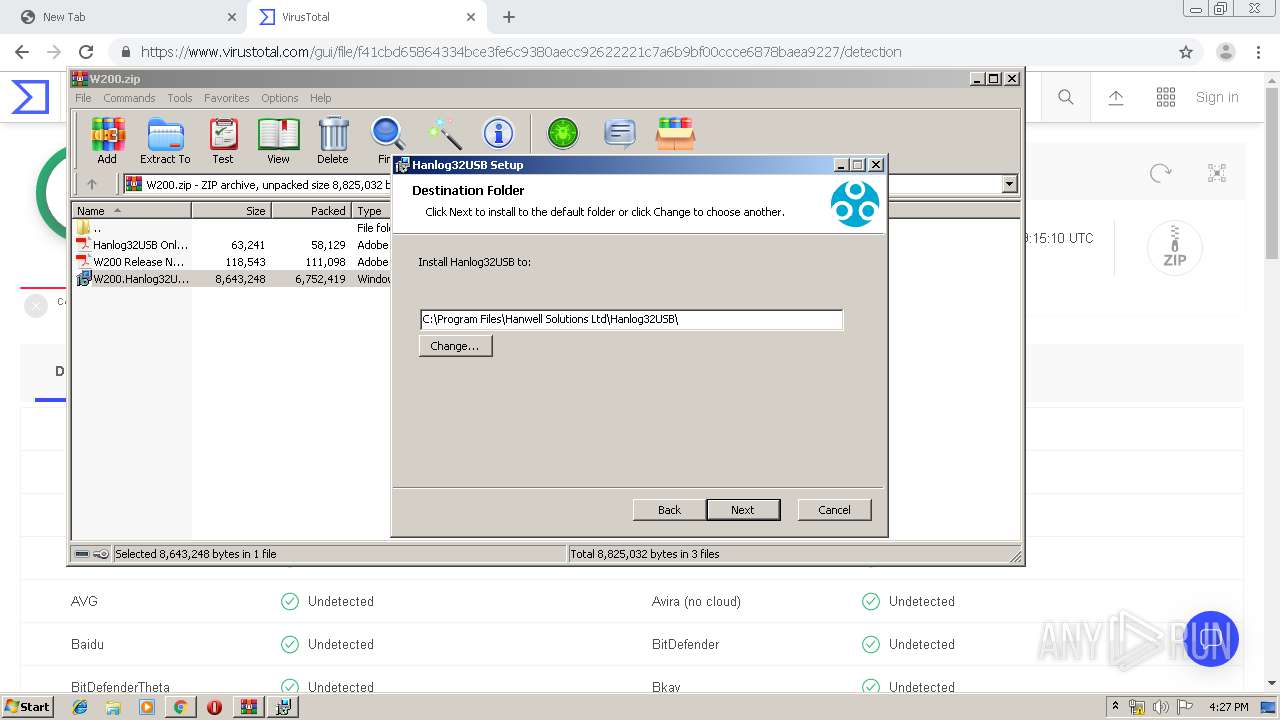Click the browser back arrow
This screenshot has height=720, width=1280.
point(22,52)
